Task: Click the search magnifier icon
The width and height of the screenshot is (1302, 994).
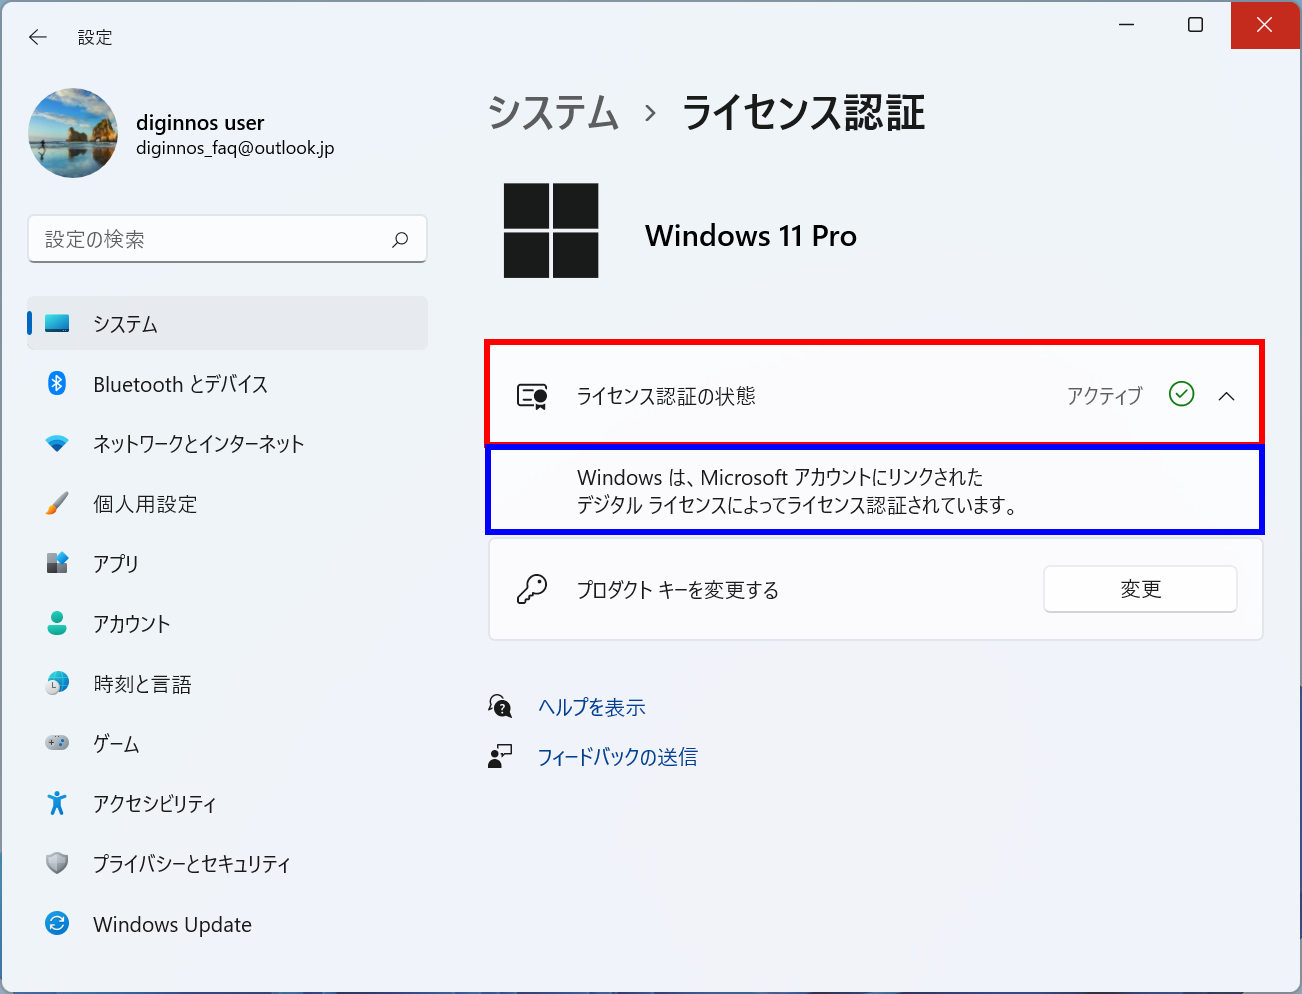Action: click(400, 240)
